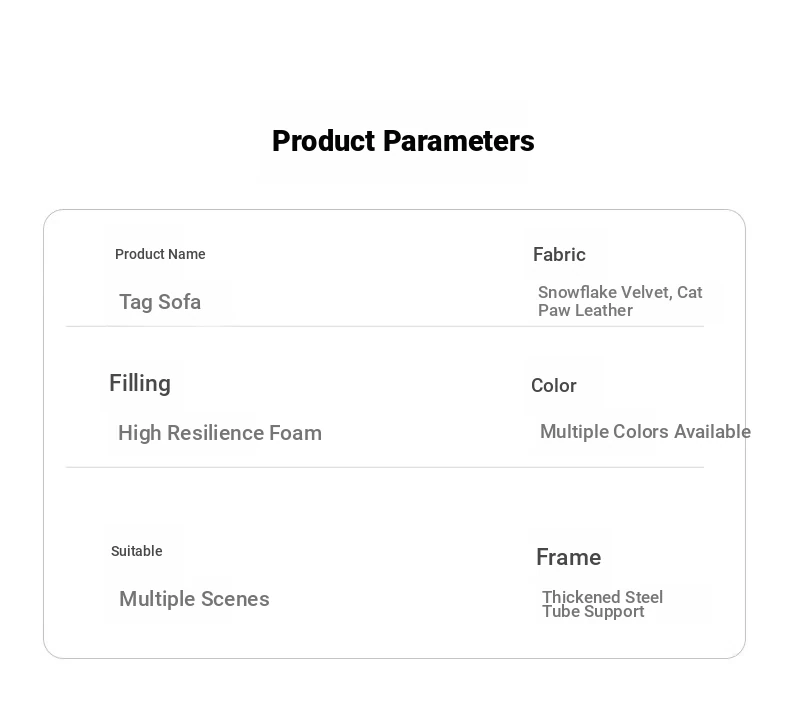
Task: Click the word Available in color value
Action: [712, 432]
